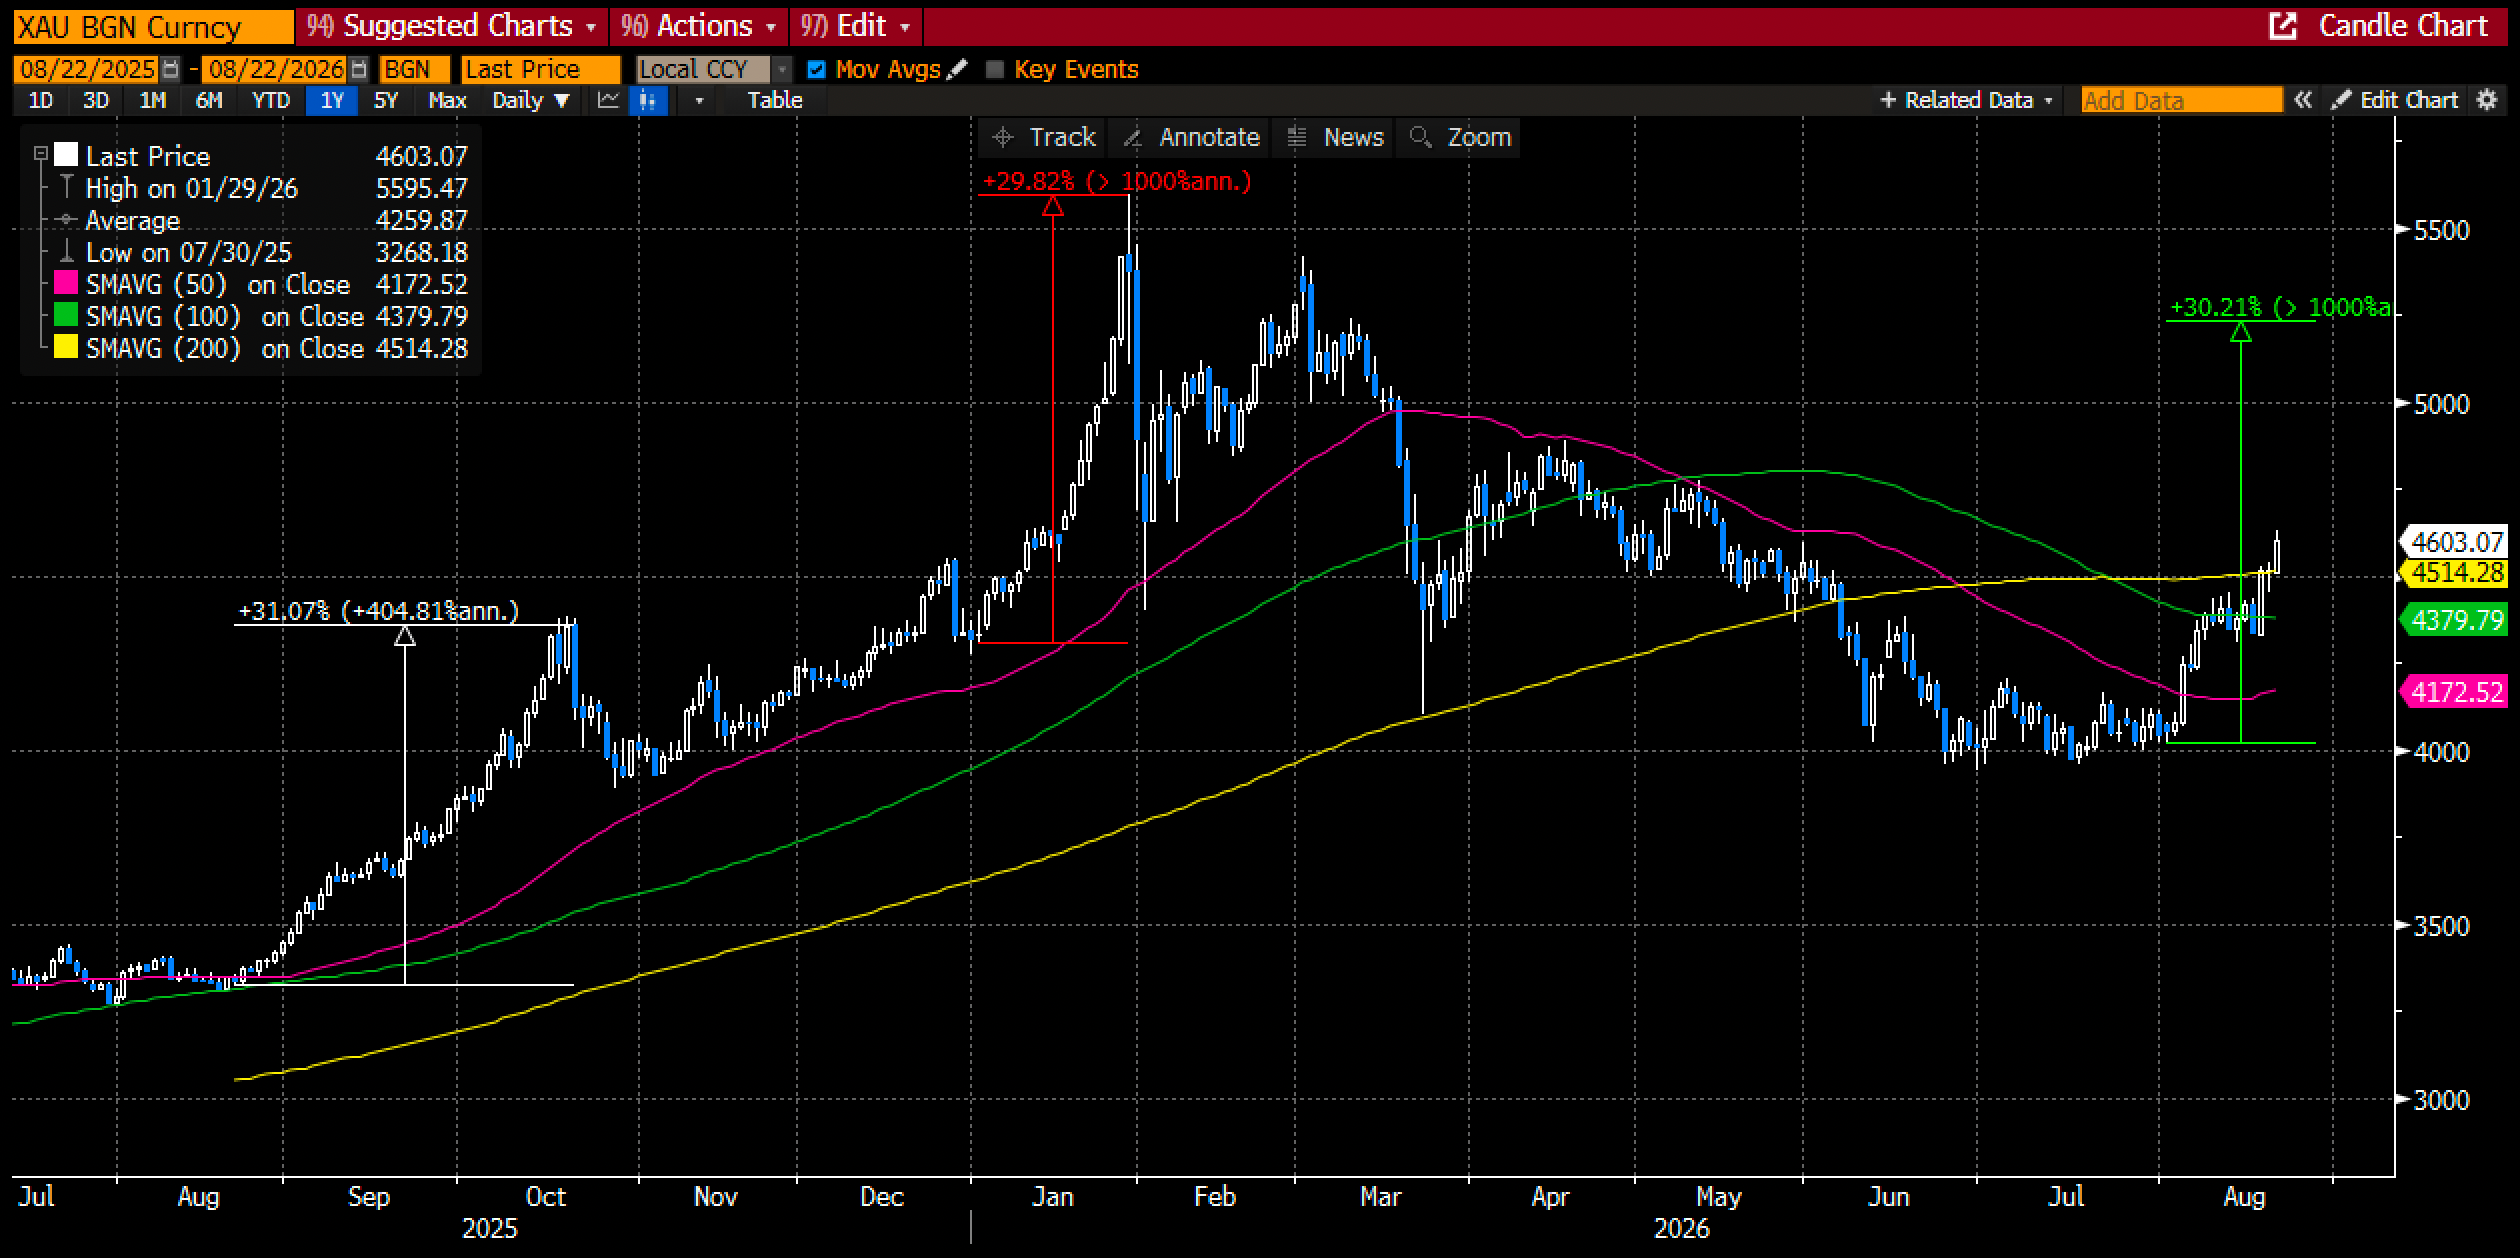Select the 1D time range
Viewport: 2520px width, 1258px height.
pyautogui.click(x=41, y=100)
